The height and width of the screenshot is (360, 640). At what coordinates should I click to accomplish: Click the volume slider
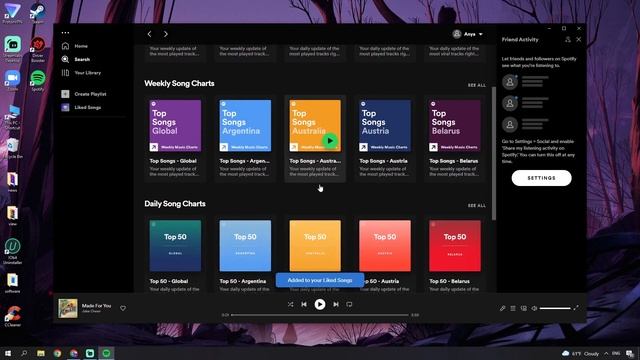pyautogui.click(x=555, y=309)
